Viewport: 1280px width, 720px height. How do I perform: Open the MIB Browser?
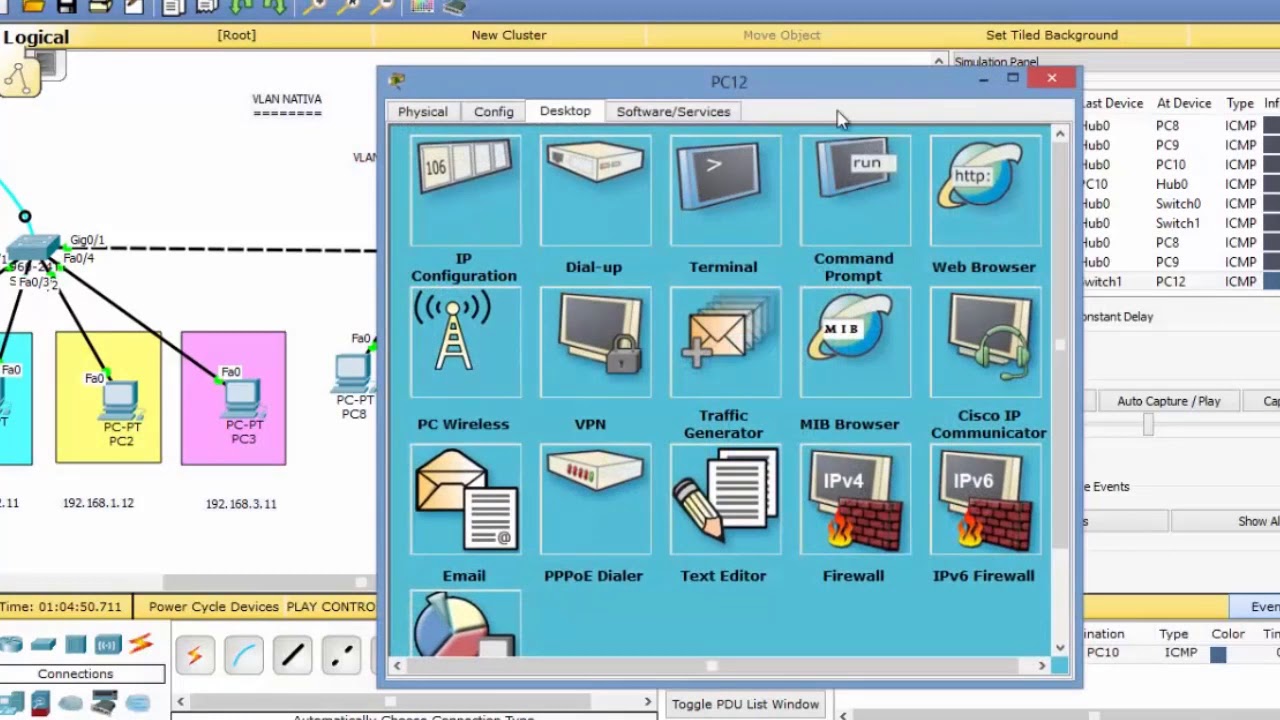point(855,343)
